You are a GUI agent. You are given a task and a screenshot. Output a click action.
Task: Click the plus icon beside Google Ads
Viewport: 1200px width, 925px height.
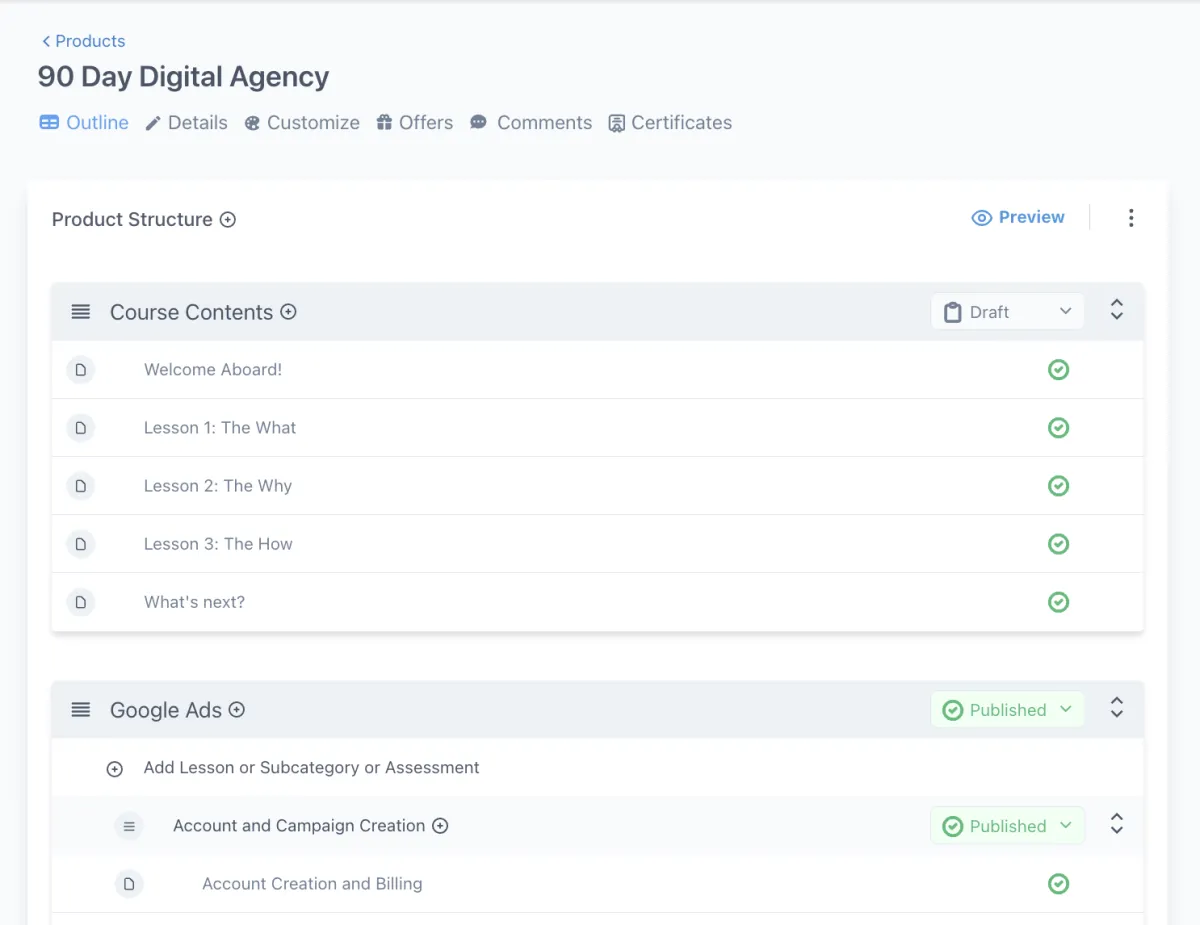(x=237, y=710)
